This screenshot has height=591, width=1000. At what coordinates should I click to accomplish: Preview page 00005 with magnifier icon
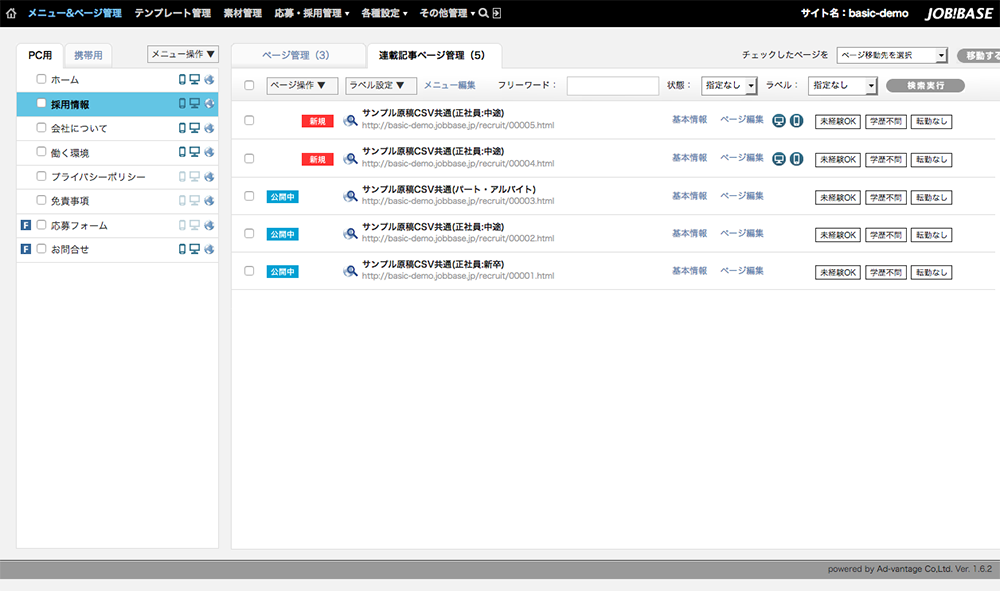[350, 120]
